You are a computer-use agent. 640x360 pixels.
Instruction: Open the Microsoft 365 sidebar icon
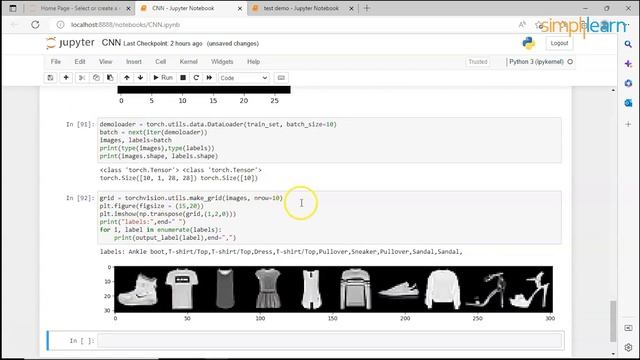(x=628, y=83)
